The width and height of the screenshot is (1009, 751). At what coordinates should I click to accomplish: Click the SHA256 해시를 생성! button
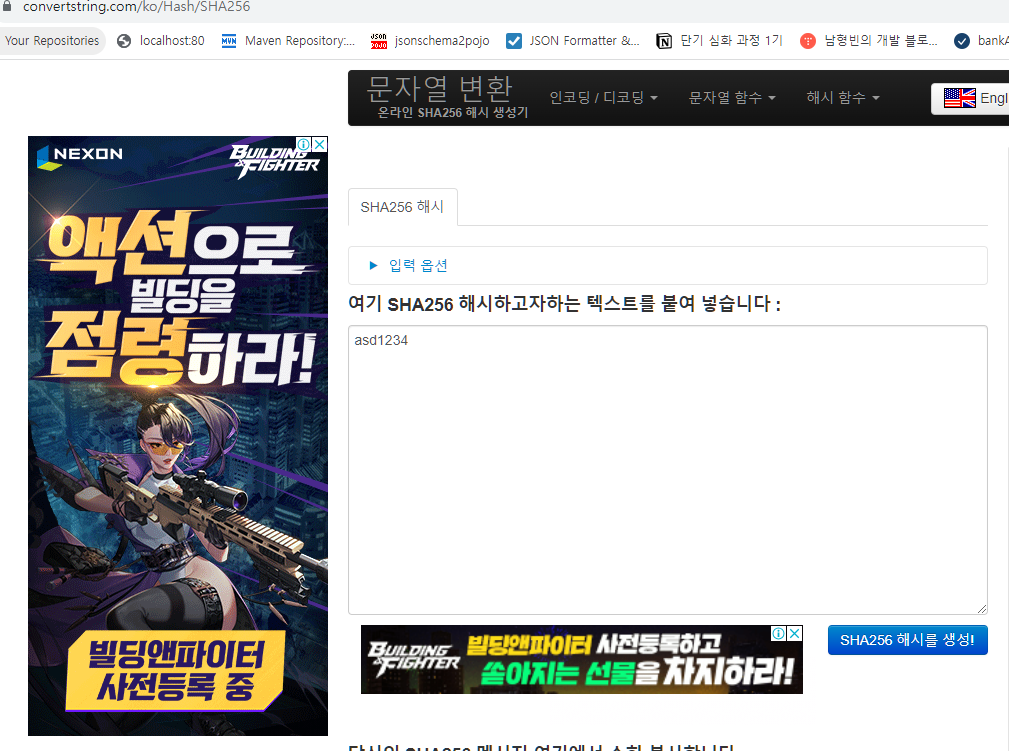click(907, 640)
